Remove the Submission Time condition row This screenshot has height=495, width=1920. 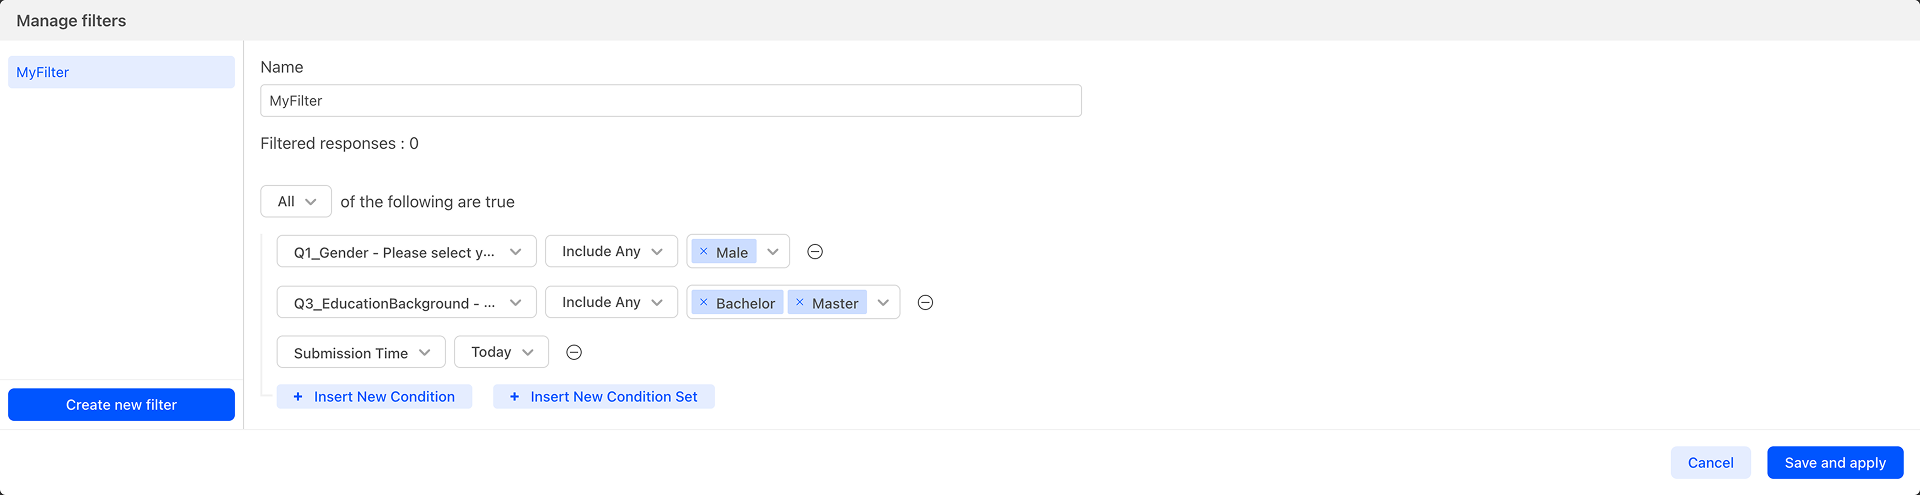pos(574,352)
